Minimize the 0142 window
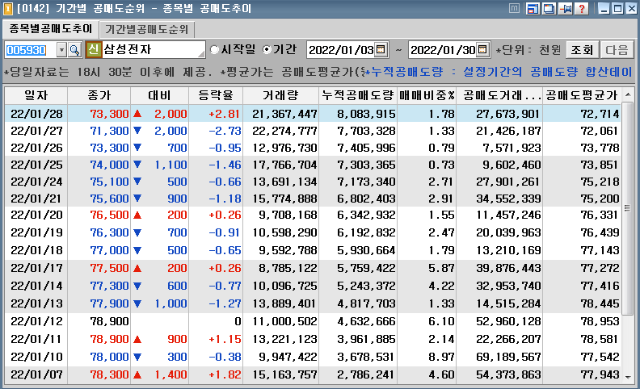The image size is (640, 389). [x=603, y=8]
